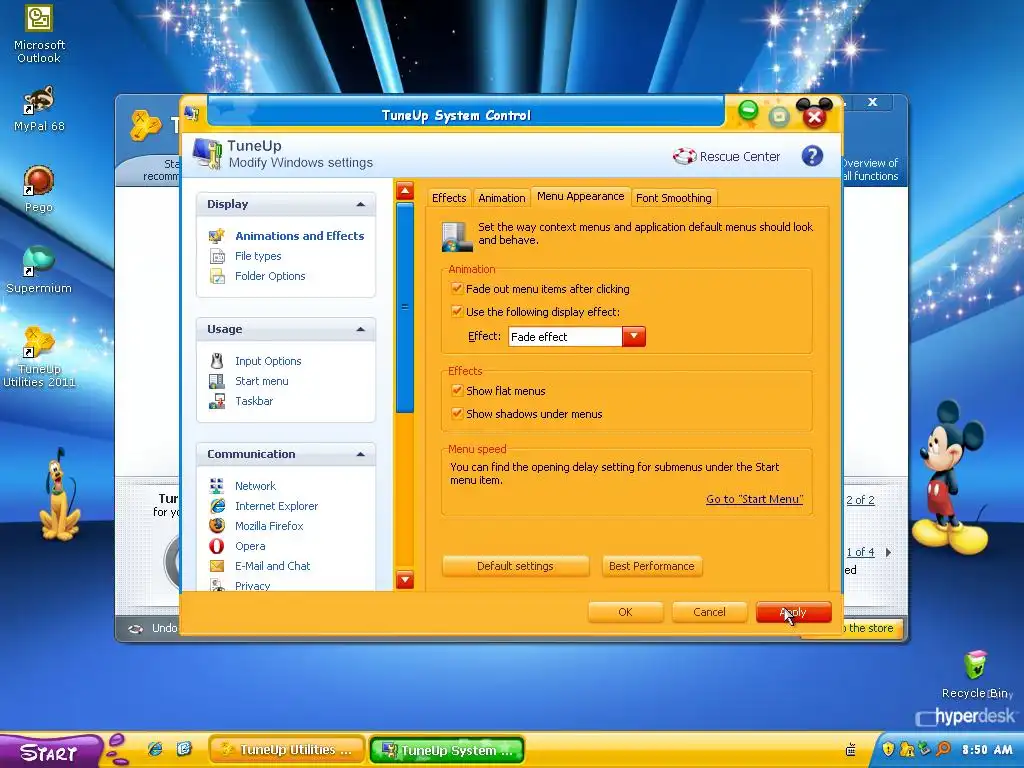Image resolution: width=1024 pixels, height=768 pixels.
Task: Click the Default settings button
Action: [x=515, y=566]
